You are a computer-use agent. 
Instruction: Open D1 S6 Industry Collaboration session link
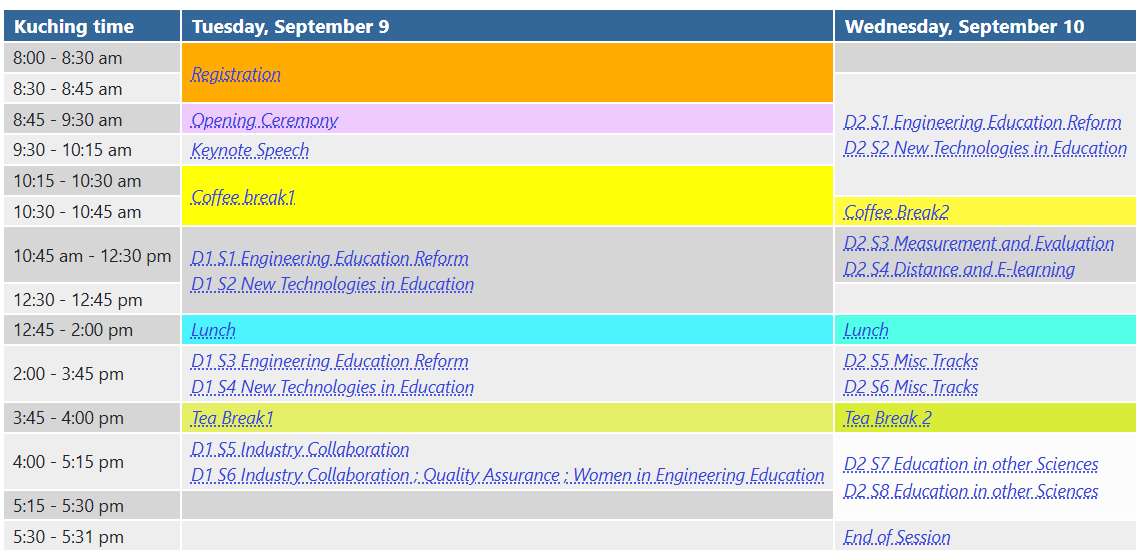tap(507, 475)
